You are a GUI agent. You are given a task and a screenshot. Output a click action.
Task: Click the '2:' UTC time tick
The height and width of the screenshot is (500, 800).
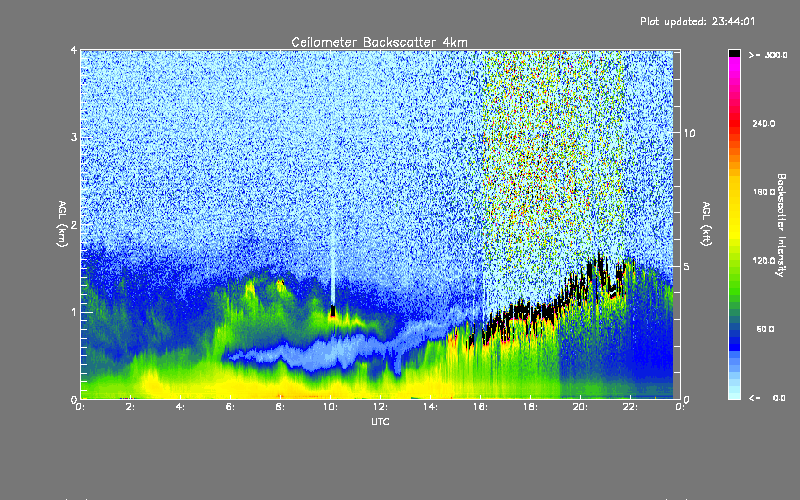coord(131,407)
